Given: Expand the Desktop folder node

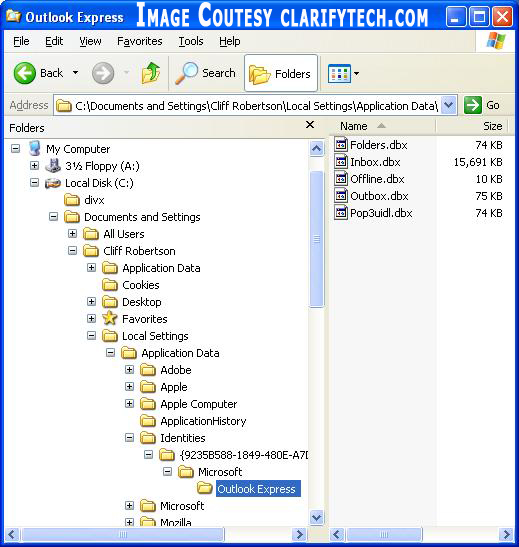Looking at the screenshot, I should coord(91,301).
